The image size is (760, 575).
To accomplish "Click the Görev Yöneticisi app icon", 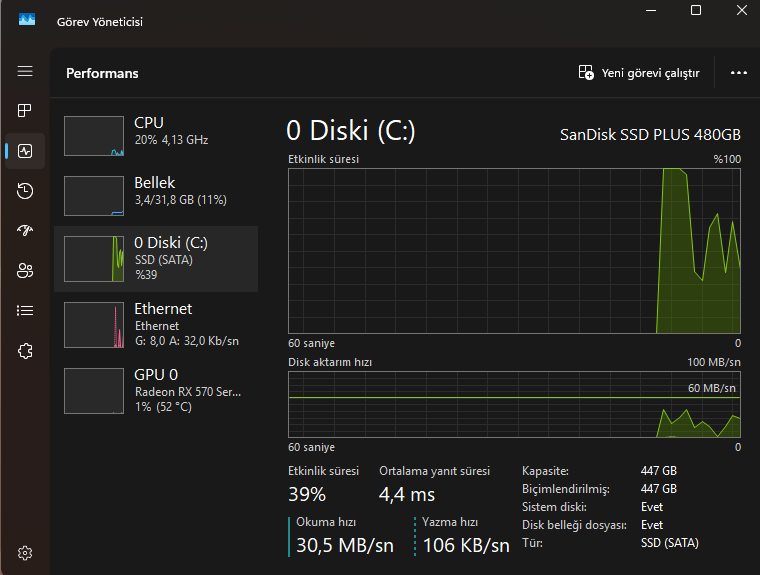I will pyautogui.click(x=27, y=19).
